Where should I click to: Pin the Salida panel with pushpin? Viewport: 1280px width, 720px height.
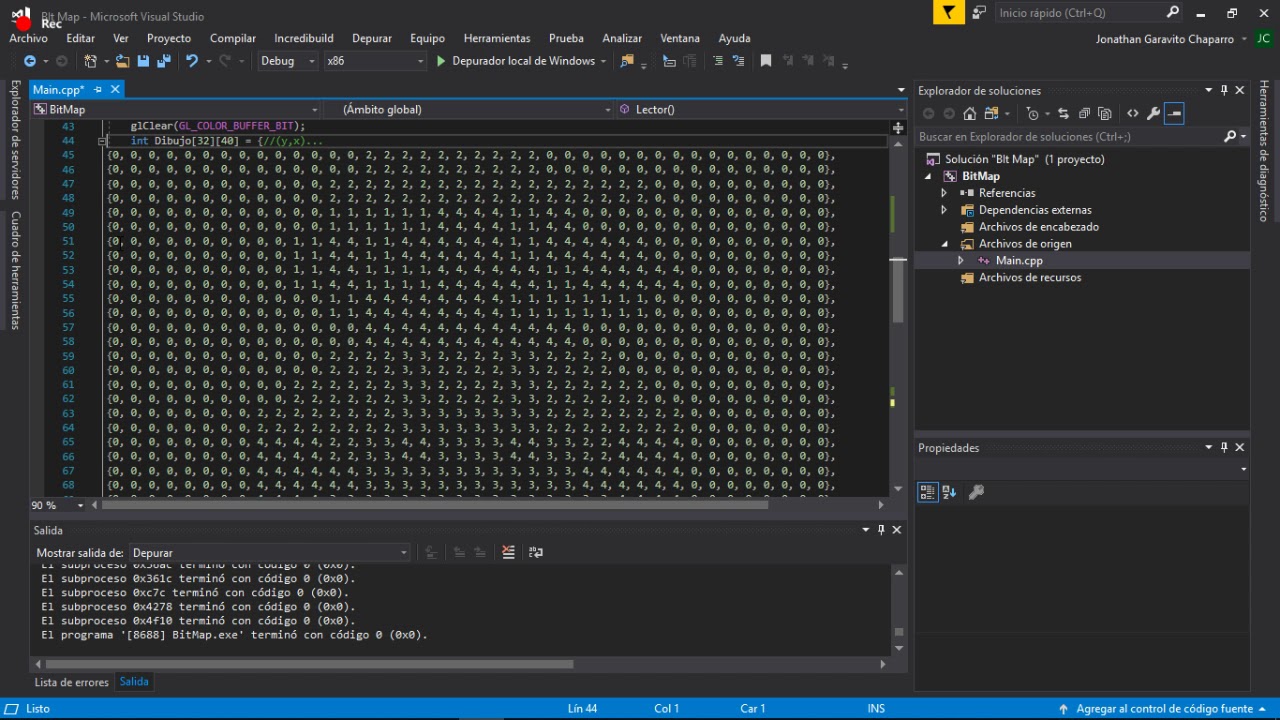[881, 530]
